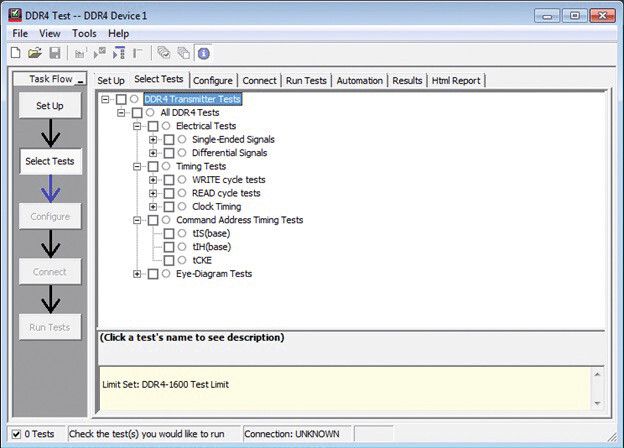
Task: Go to the Html Report tab
Action: coord(456,80)
